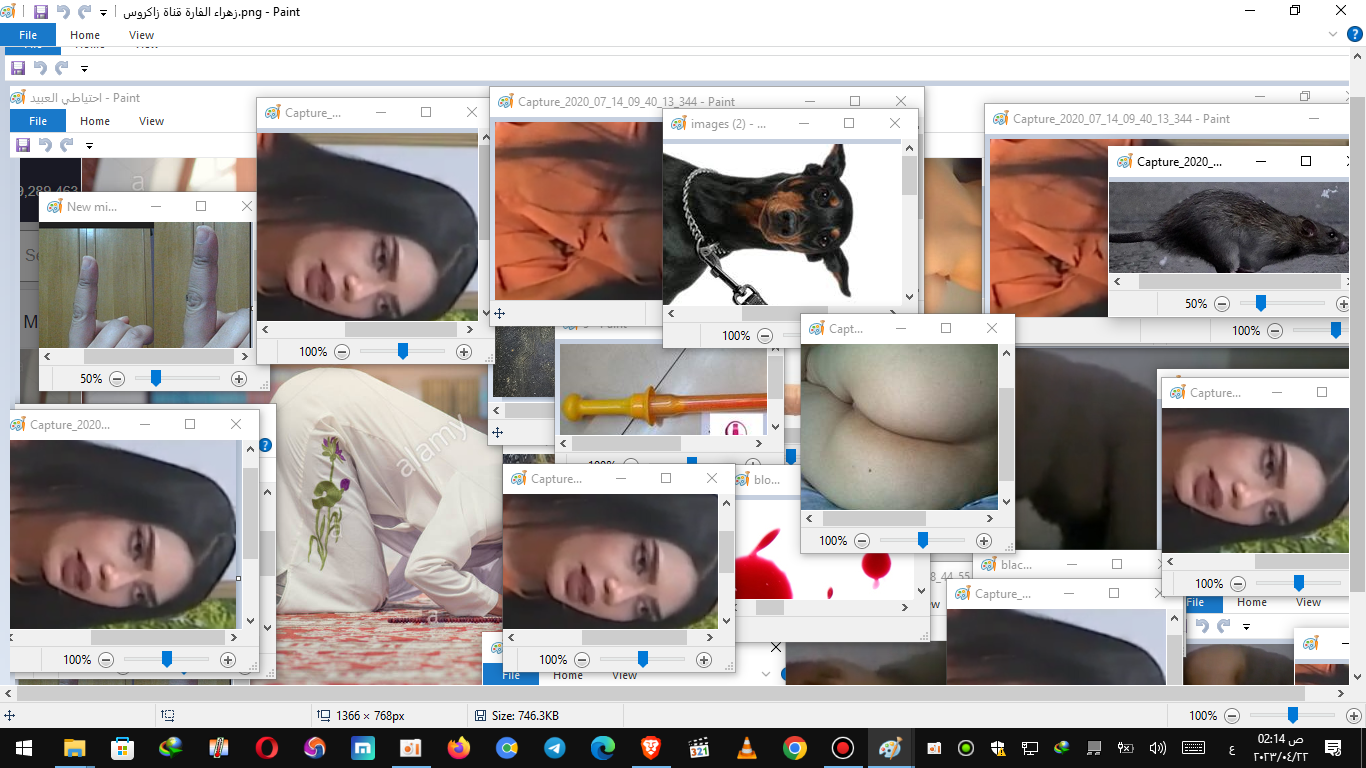
Task: Click the Redo arrow in the title bar
Action: [x=85, y=12]
